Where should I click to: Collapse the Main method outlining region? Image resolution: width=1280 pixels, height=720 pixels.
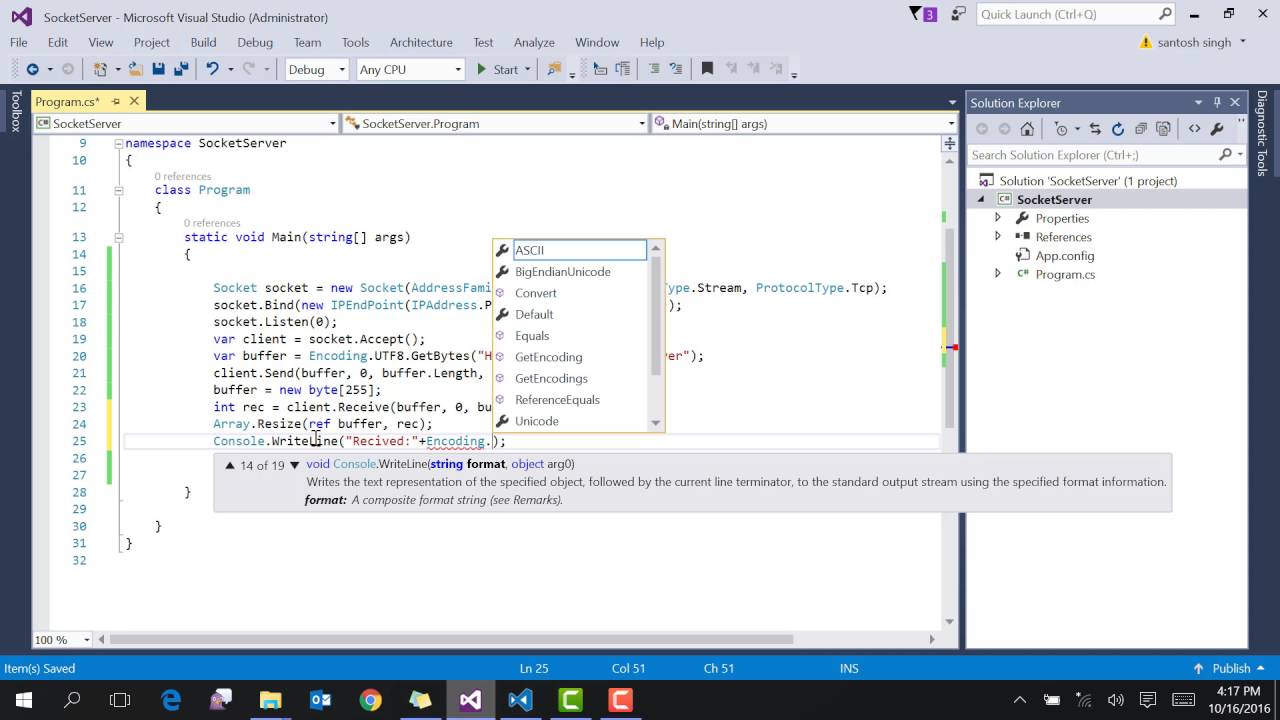pyautogui.click(x=118, y=237)
